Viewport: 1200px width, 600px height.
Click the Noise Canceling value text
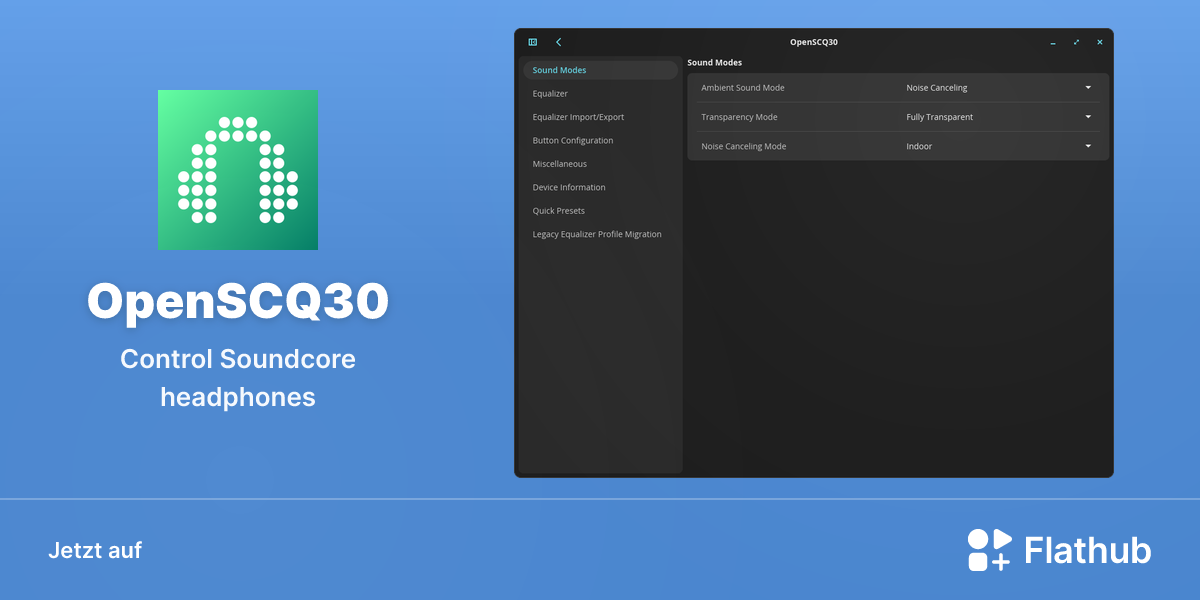point(937,88)
